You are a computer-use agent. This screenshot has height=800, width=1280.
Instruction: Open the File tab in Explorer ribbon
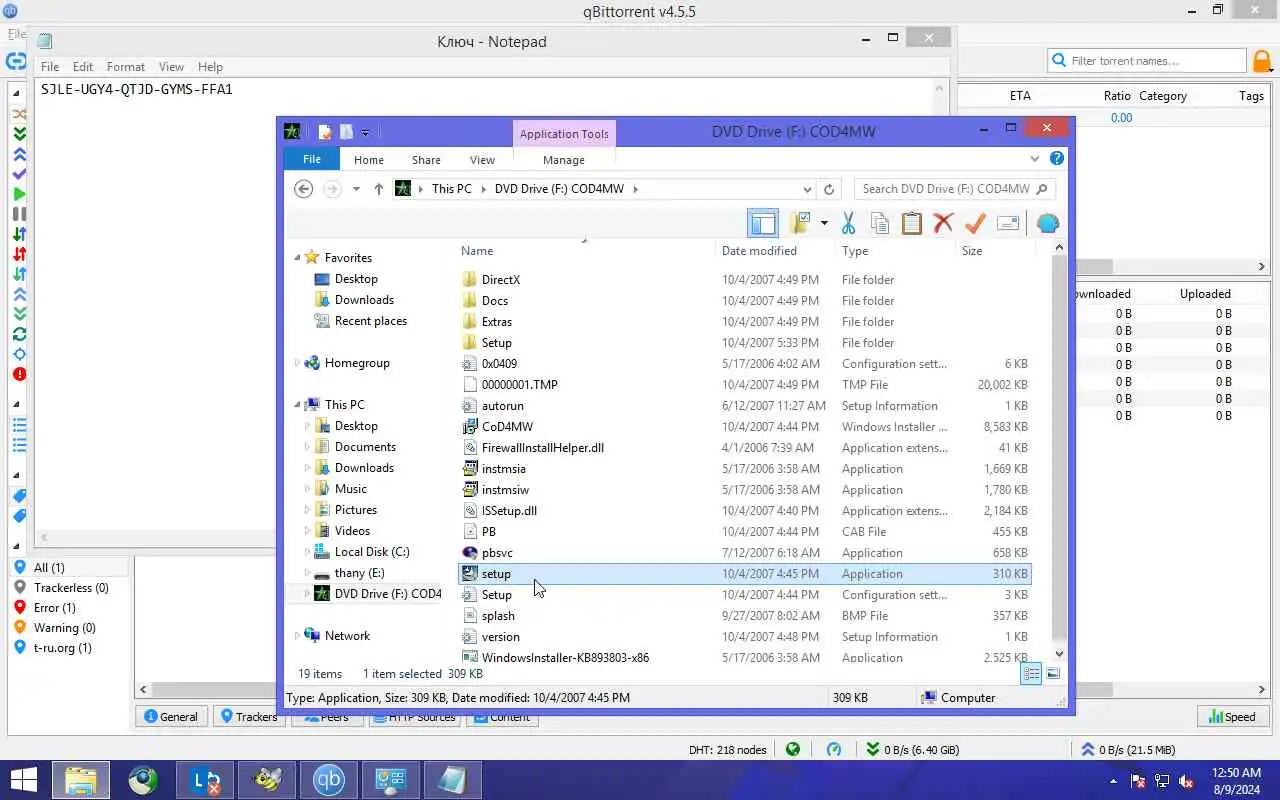pos(312,159)
